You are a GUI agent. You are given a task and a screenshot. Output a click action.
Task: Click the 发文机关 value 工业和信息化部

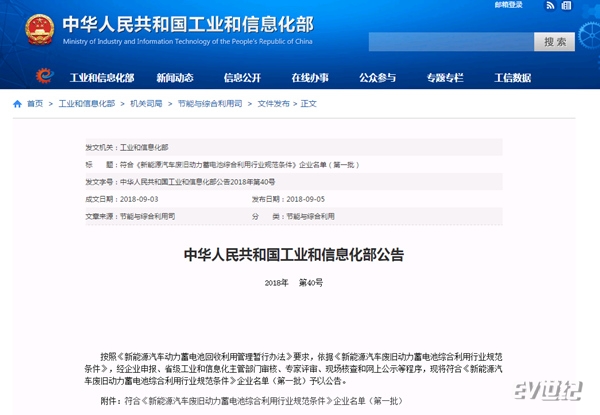144,147
